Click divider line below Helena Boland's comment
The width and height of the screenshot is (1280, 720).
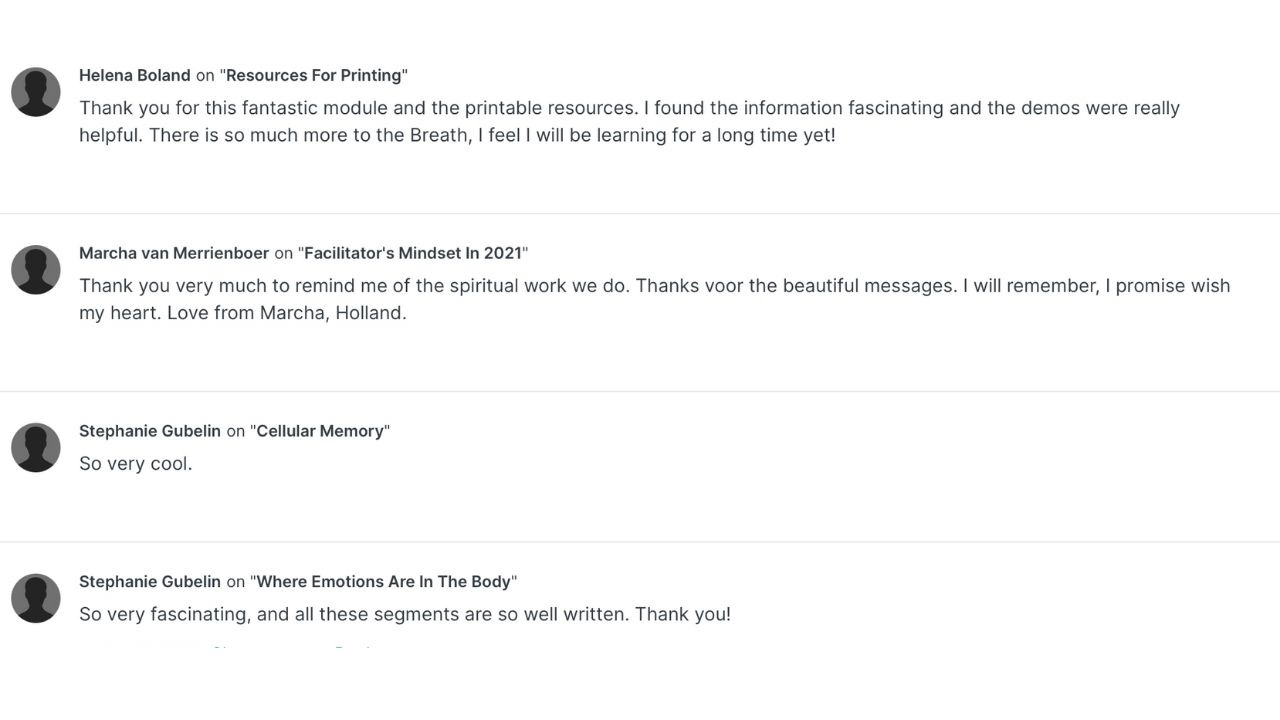click(640, 214)
